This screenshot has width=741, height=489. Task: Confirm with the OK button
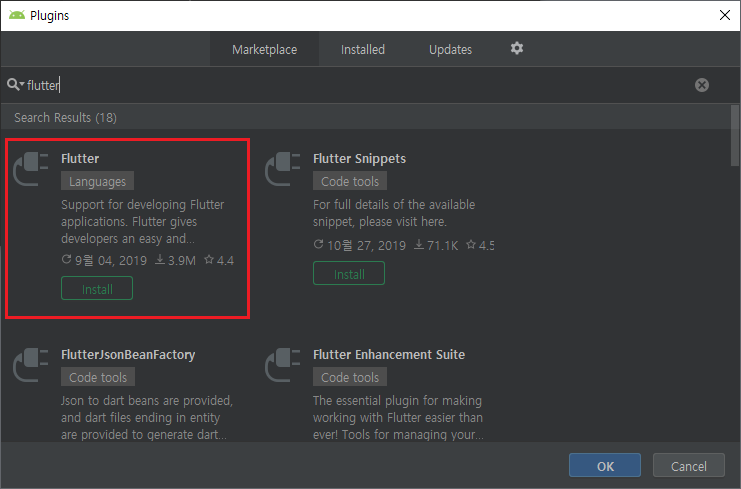(605, 466)
